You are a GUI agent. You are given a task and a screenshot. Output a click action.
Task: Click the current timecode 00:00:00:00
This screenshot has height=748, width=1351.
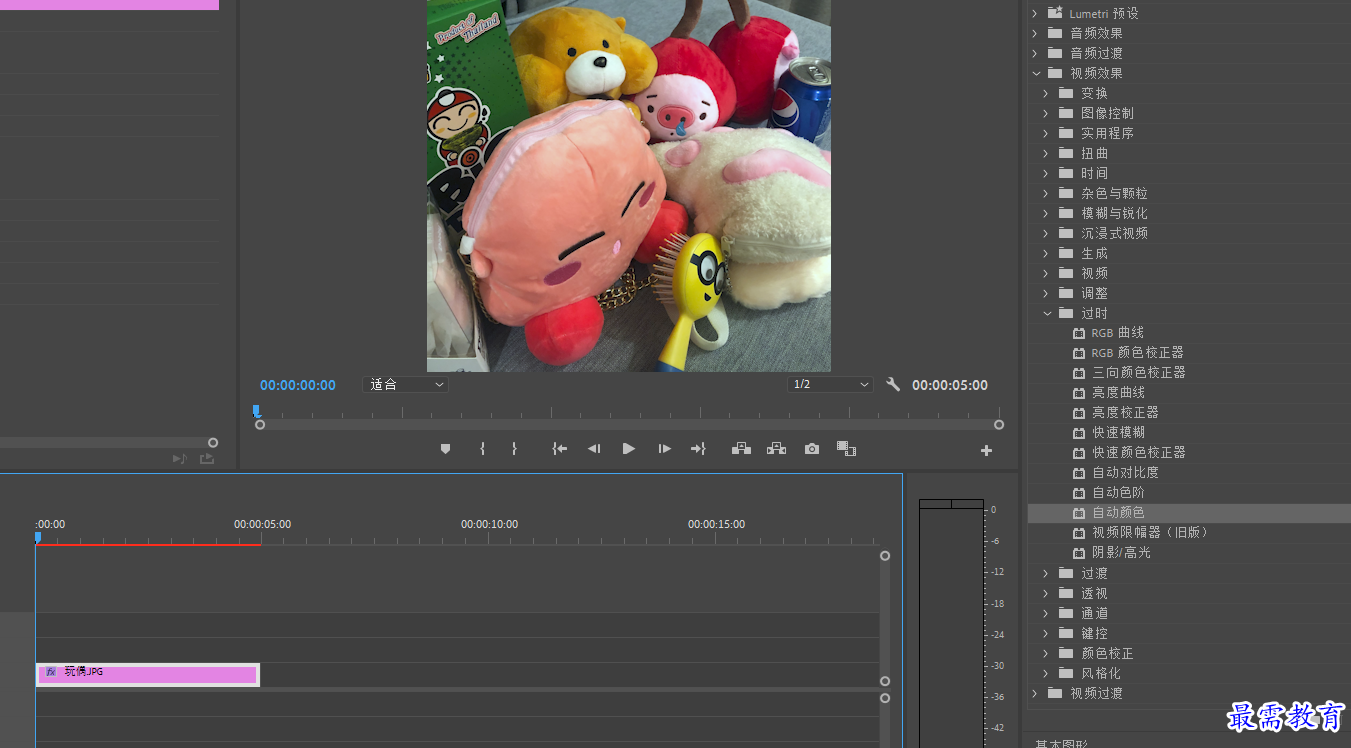pos(298,385)
